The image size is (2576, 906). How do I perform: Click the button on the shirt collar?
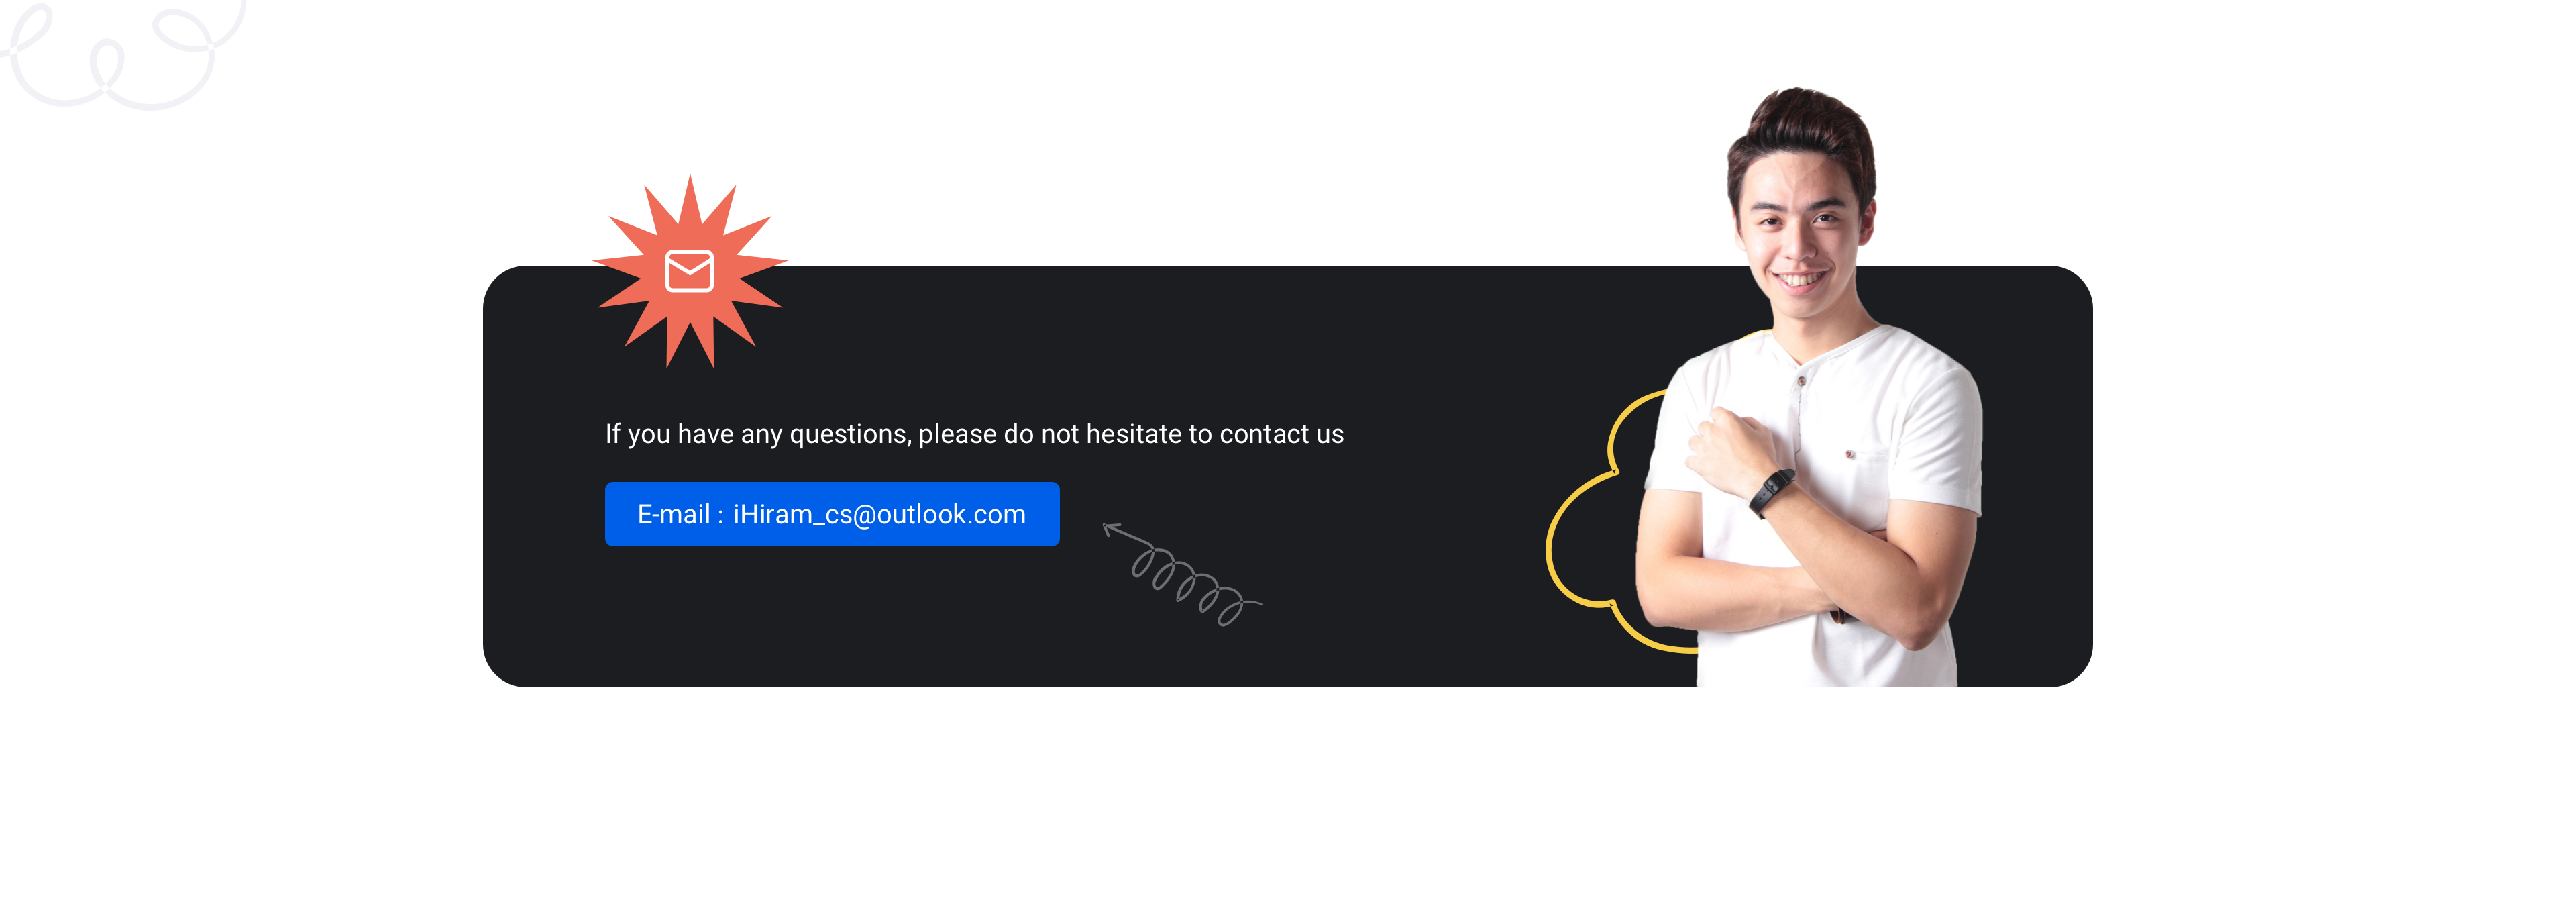tap(1801, 381)
